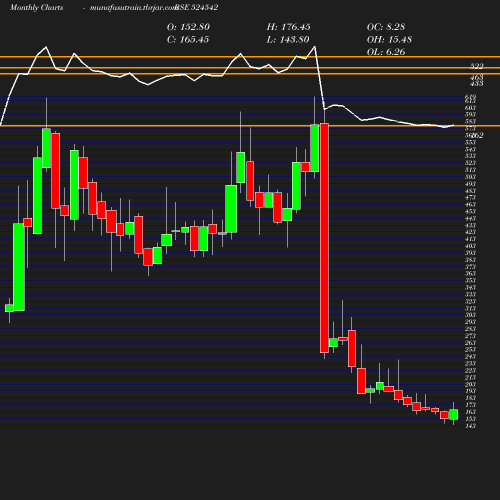Image resolution: width=500 pixels, height=500 pixels.
Task: Click the price axis label '553'
Action: point(470,142)
